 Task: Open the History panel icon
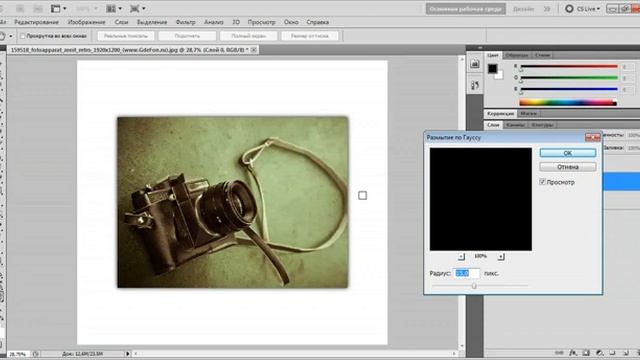tap(475, 85)
